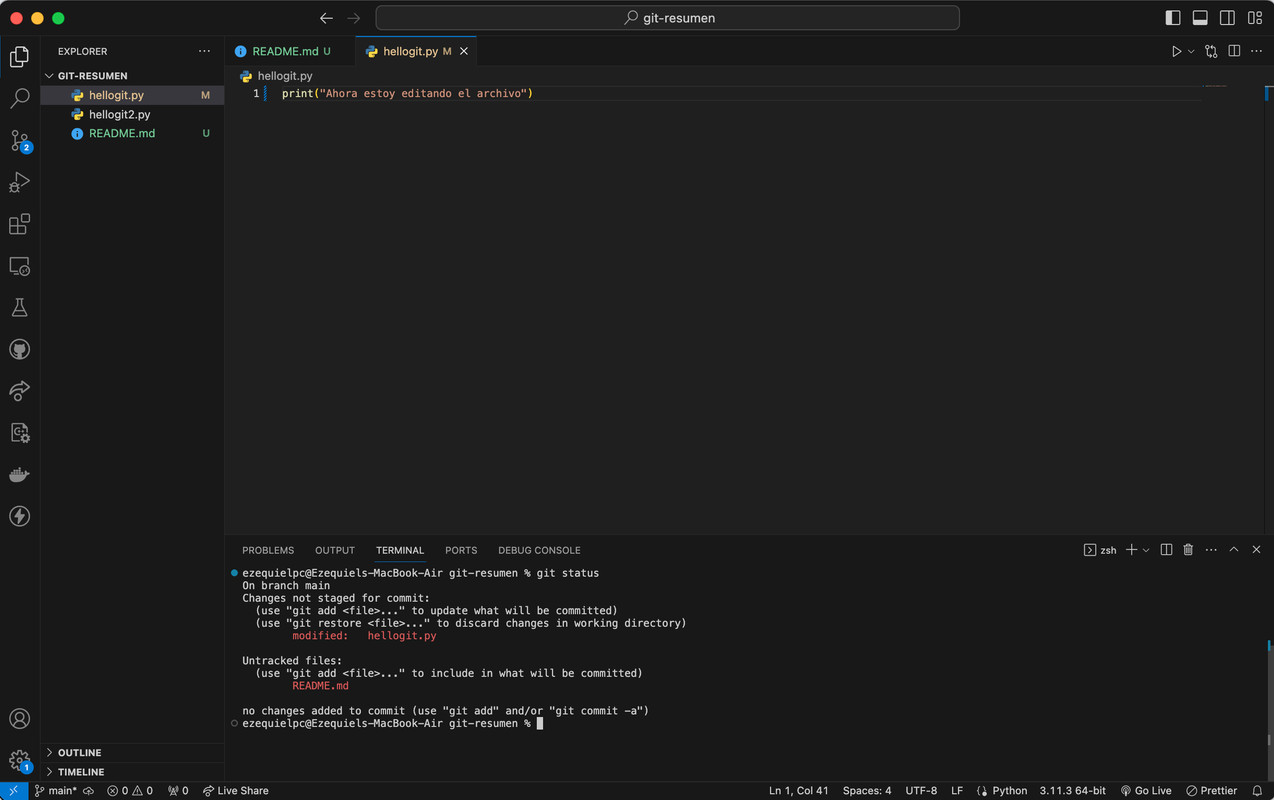The width and height of the screenshot is (1274, 800).
Task: Open Explorer views and more actions ellipsis
Action: [x=204, y=51]
